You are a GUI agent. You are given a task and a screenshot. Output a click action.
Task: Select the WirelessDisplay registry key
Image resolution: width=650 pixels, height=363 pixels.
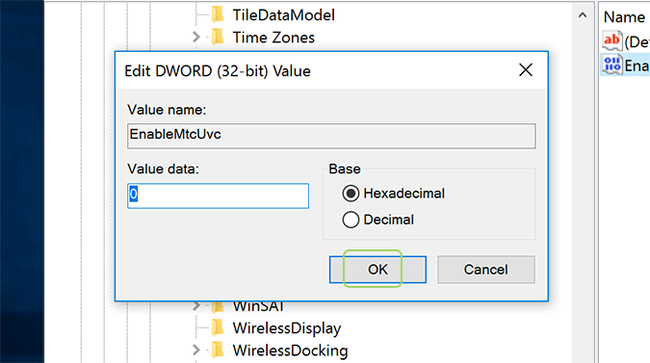pyautogui.click(x=286, y=328)
